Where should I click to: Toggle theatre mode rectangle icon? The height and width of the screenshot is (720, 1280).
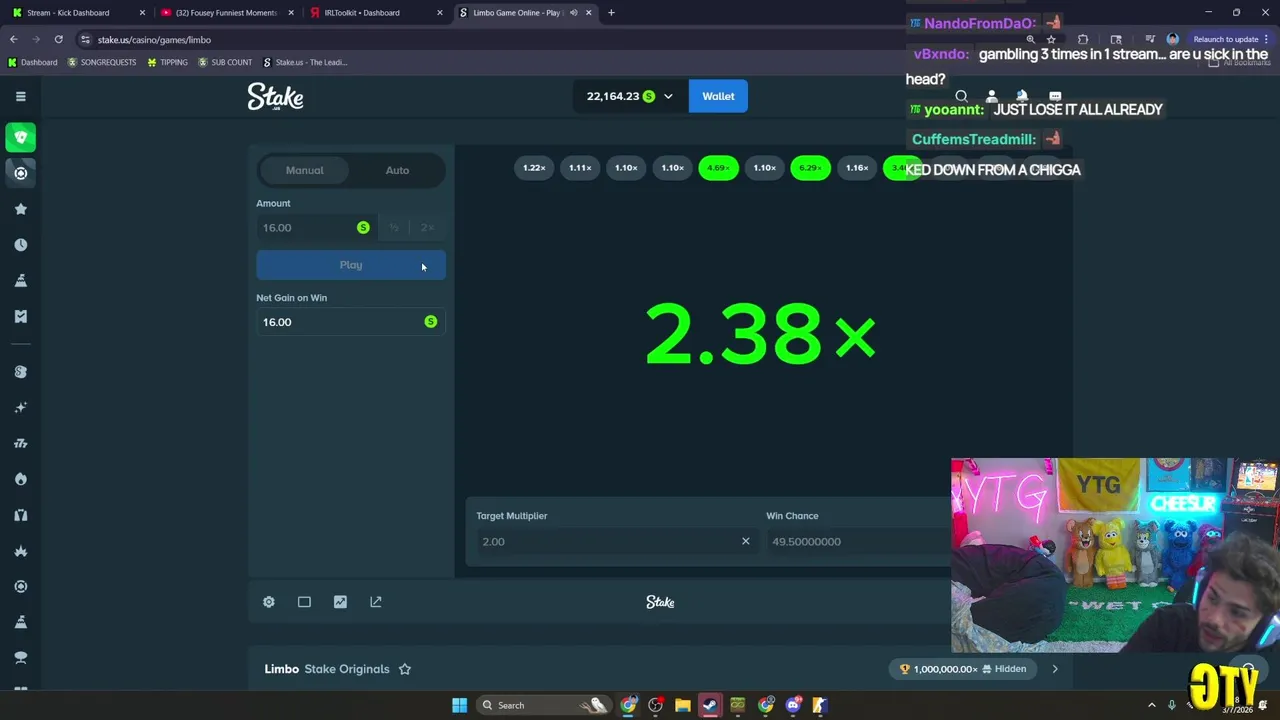coord(304,602)
